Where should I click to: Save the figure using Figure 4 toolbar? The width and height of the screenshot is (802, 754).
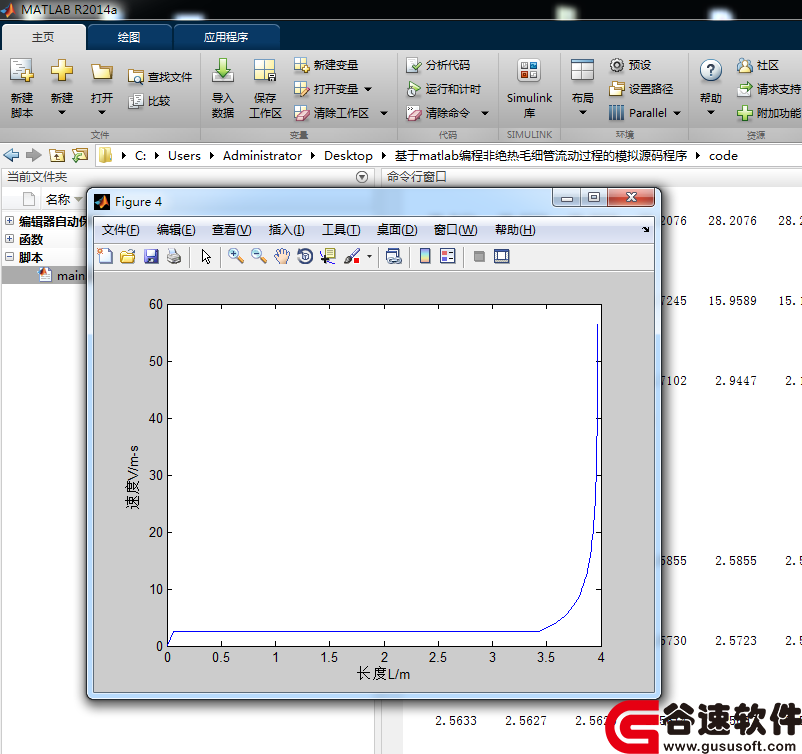point(151,256)
